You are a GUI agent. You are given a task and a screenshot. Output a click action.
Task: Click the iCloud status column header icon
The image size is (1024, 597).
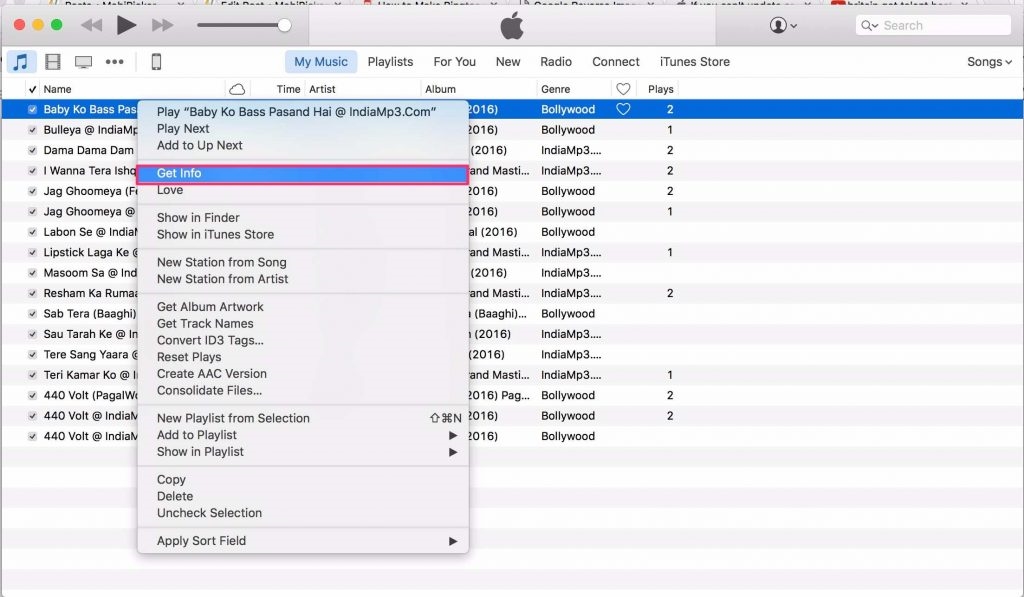click(x=238, y=89)
